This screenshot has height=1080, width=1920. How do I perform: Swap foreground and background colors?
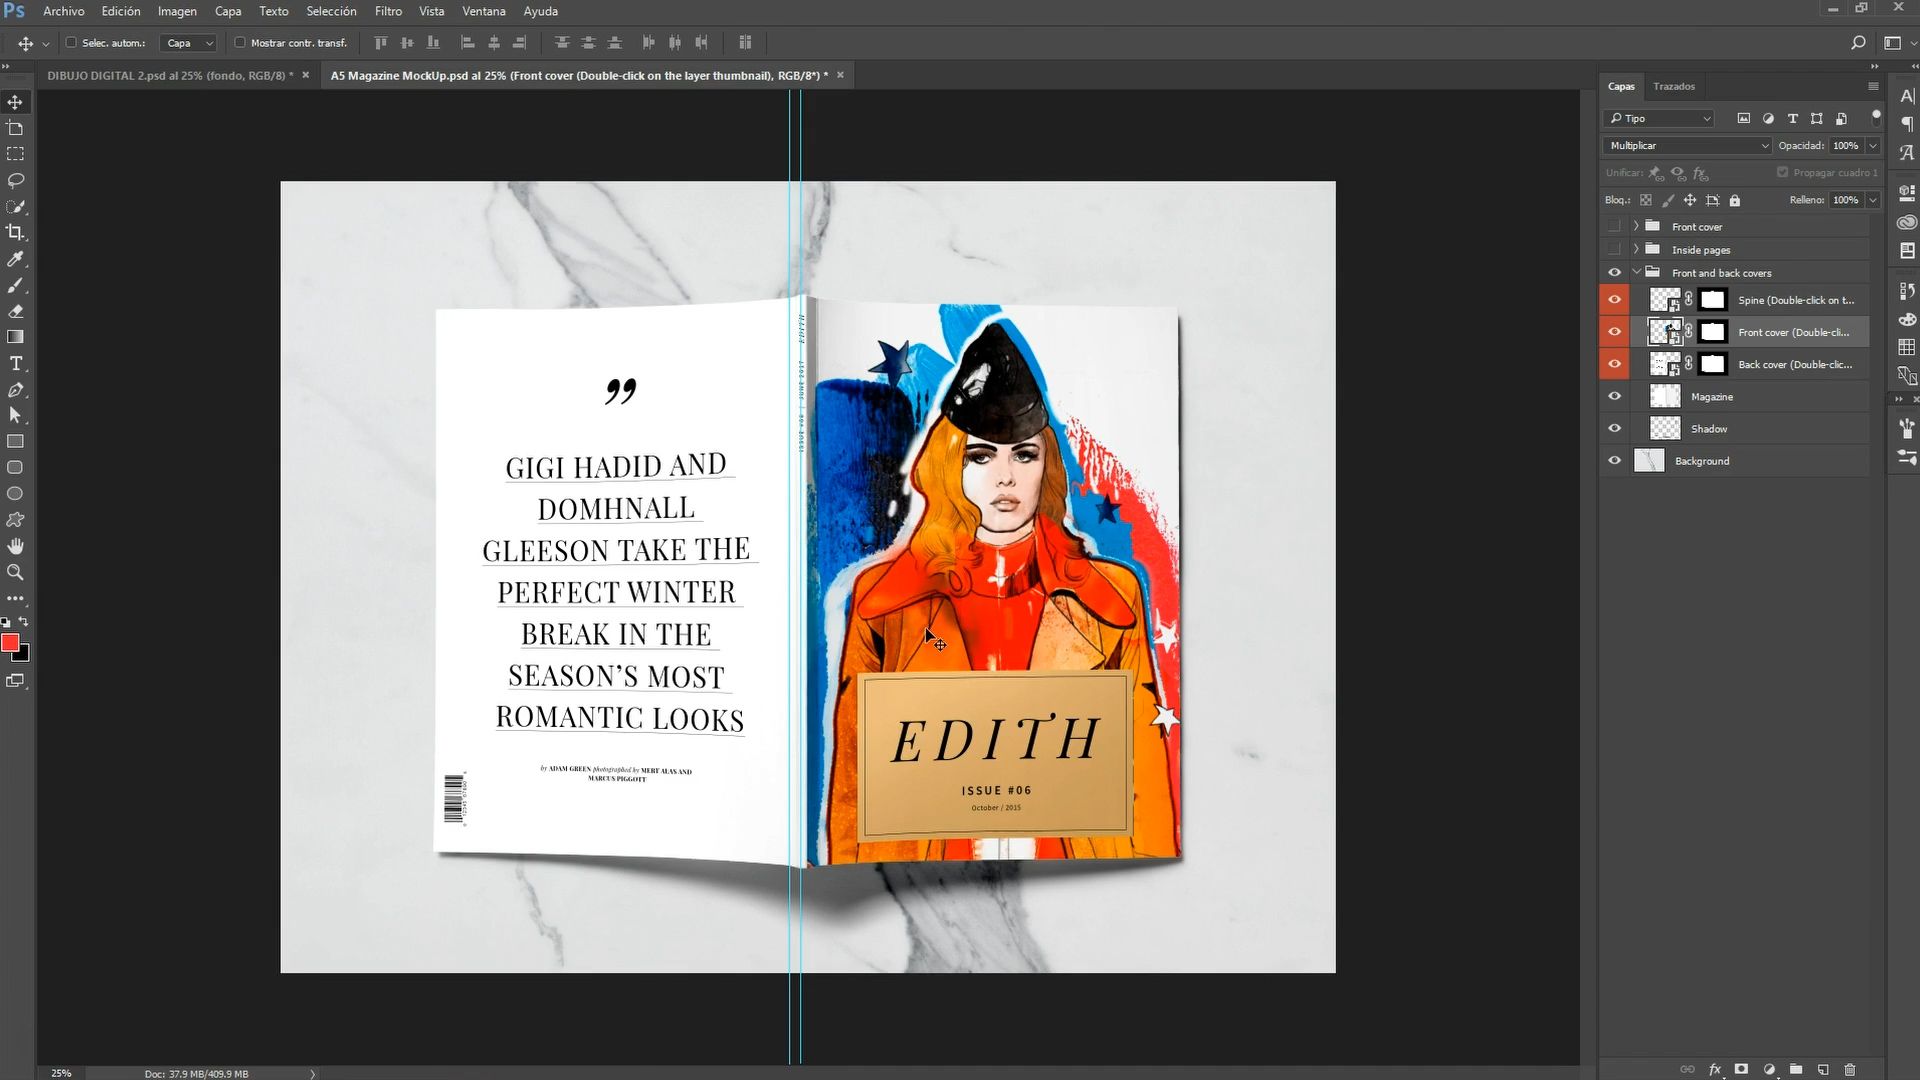click(x=24, y=622)
